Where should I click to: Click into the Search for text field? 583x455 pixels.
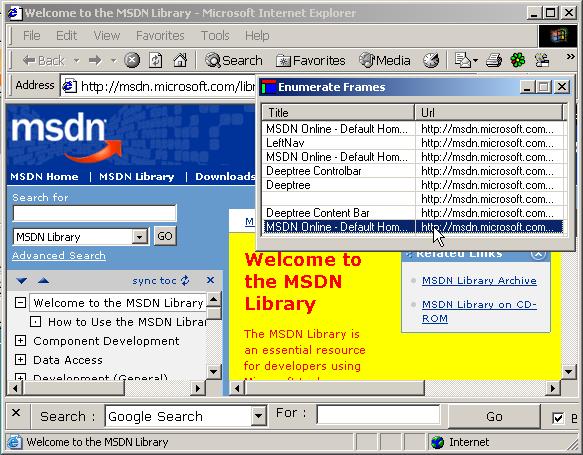coord(94,213)
